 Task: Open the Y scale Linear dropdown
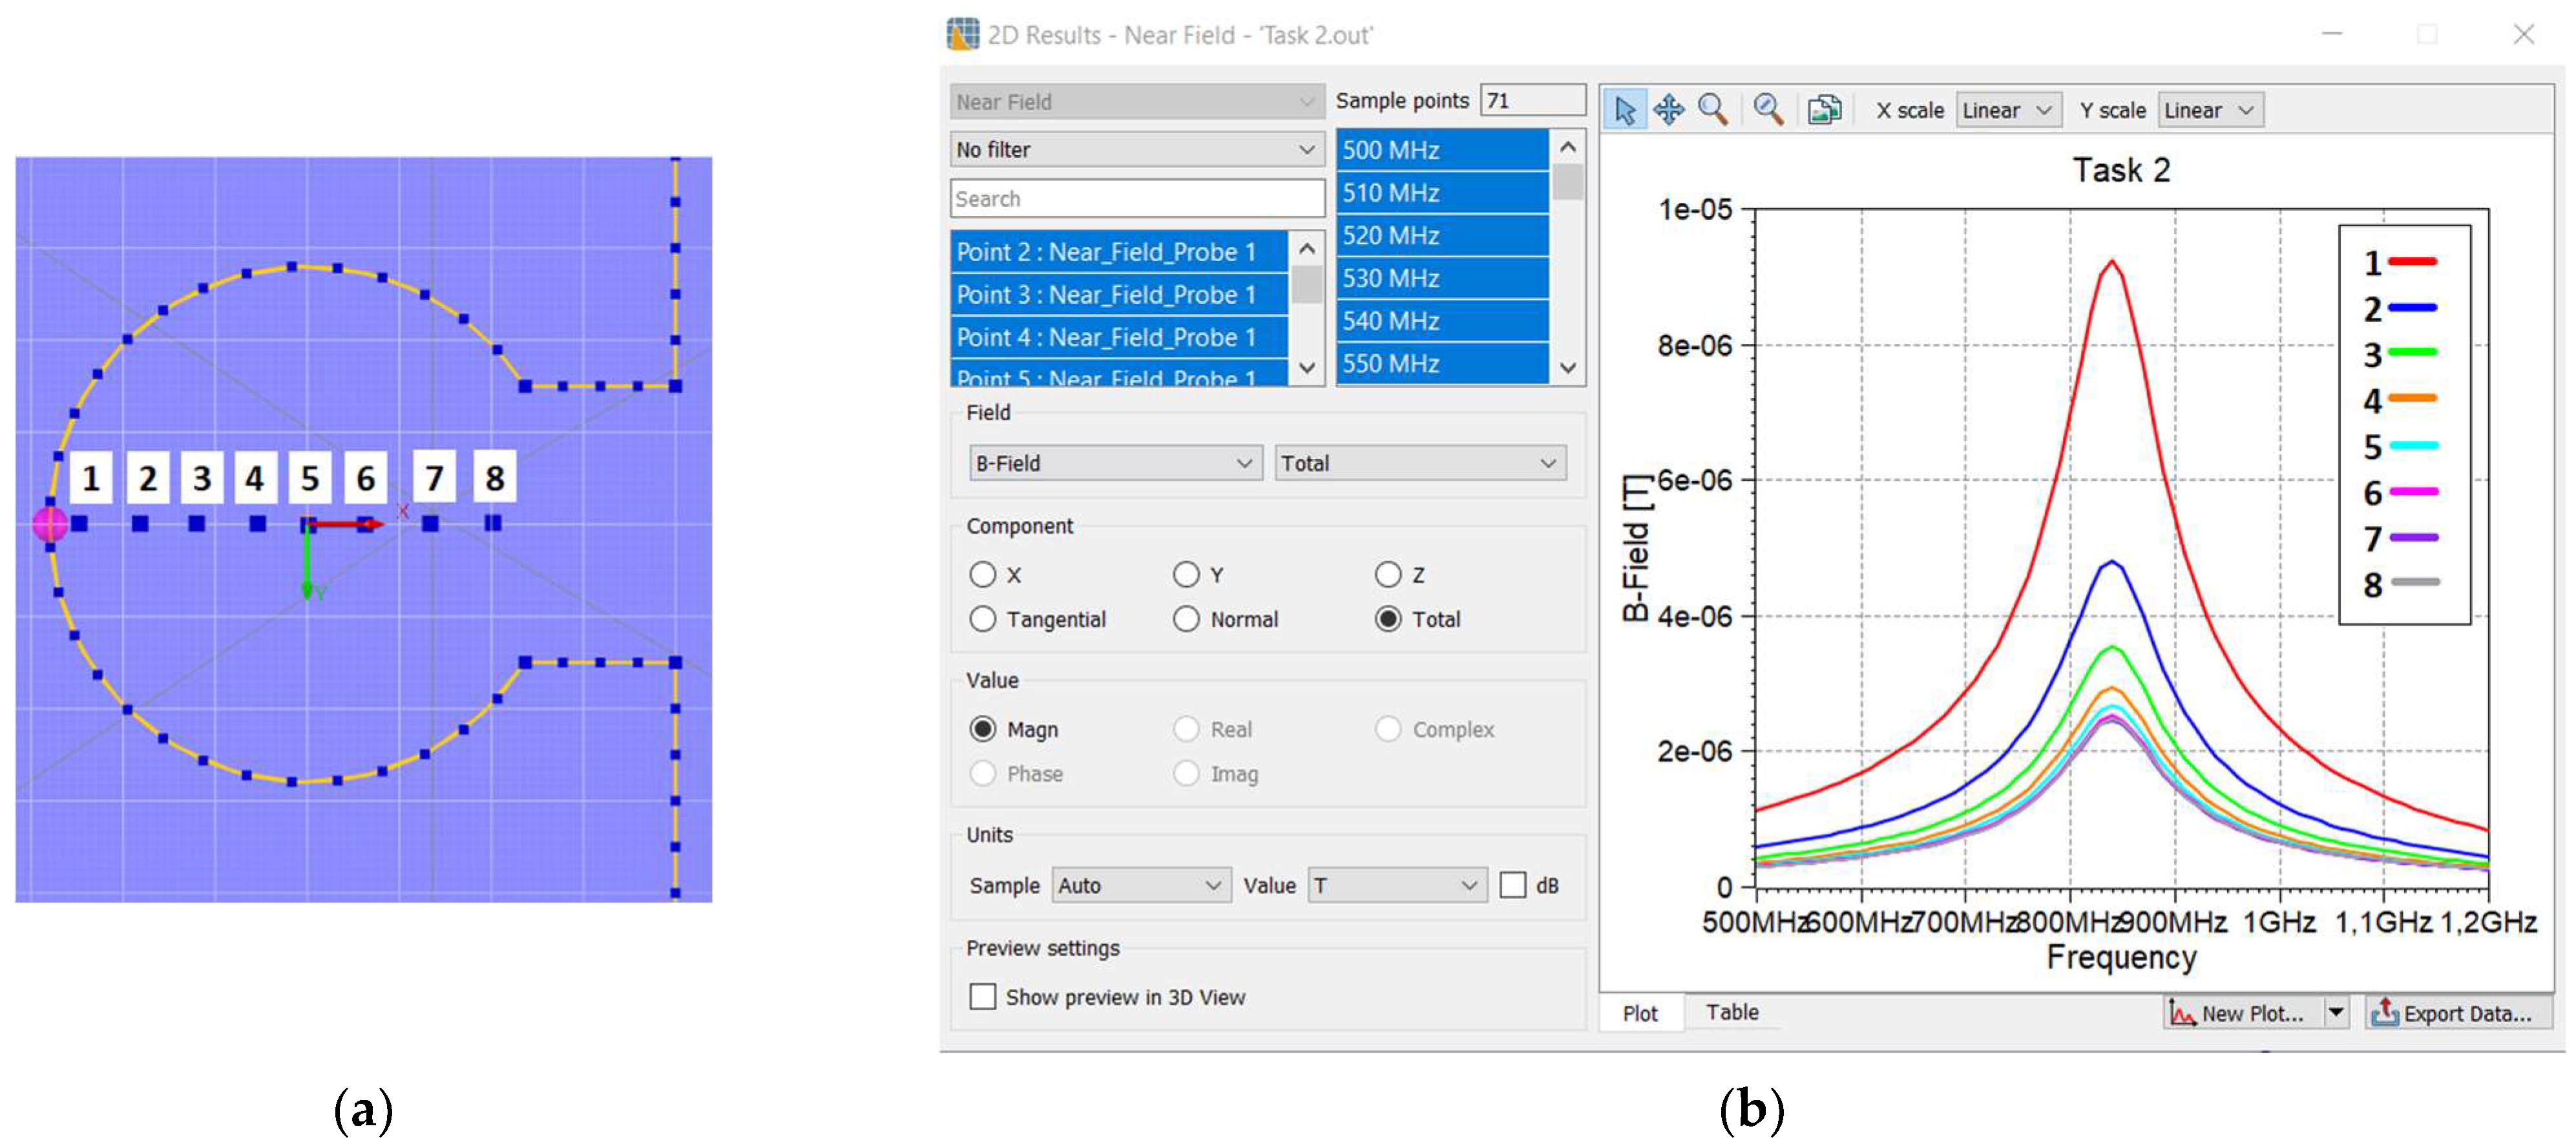[x=2210, y=110]
